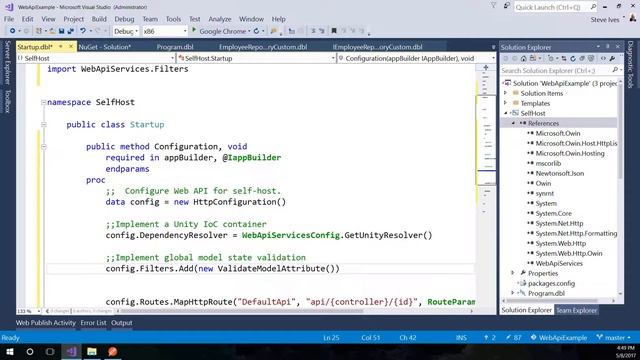Image resolution: width=640 pixels, height=360 pixels.
Task: Open the Output panel
Action: (x=122, y=322)
